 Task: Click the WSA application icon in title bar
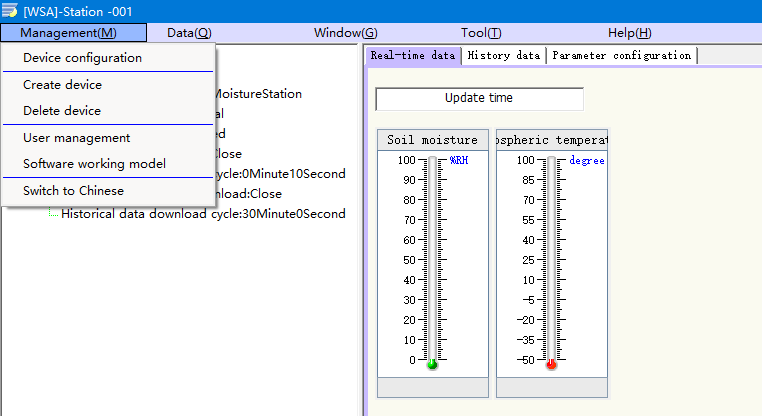(10, 10)
